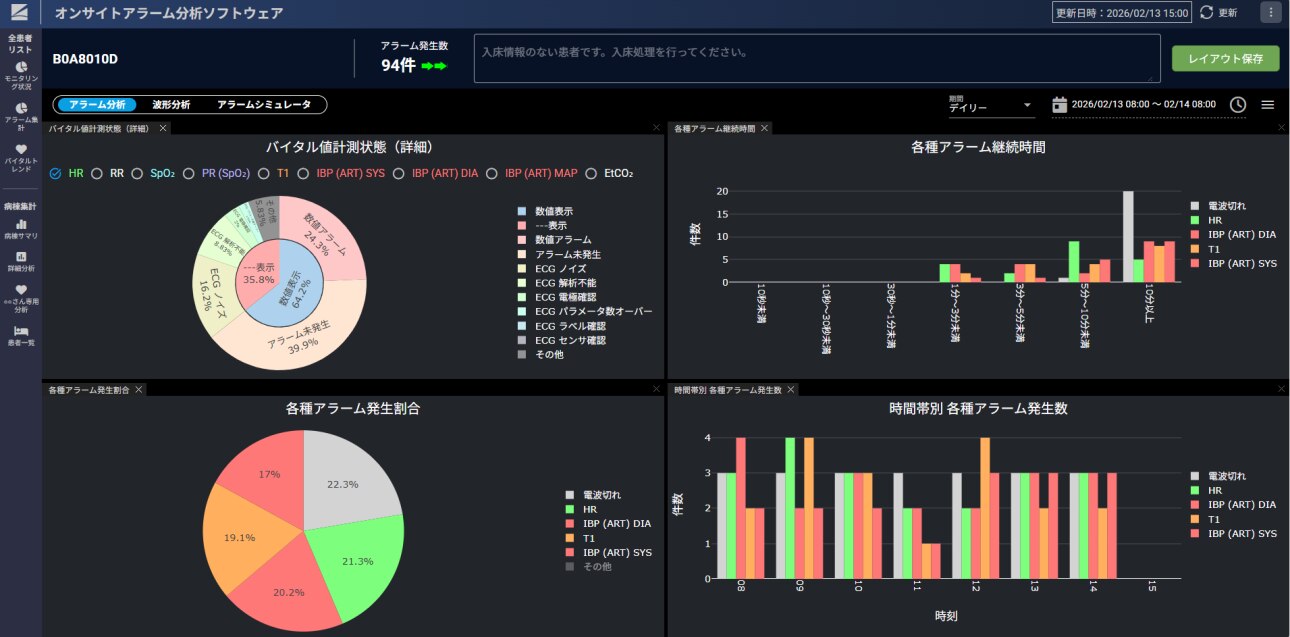
Task: Select the IBP (ART) MAP radio option
Action: tap(492, 173)
